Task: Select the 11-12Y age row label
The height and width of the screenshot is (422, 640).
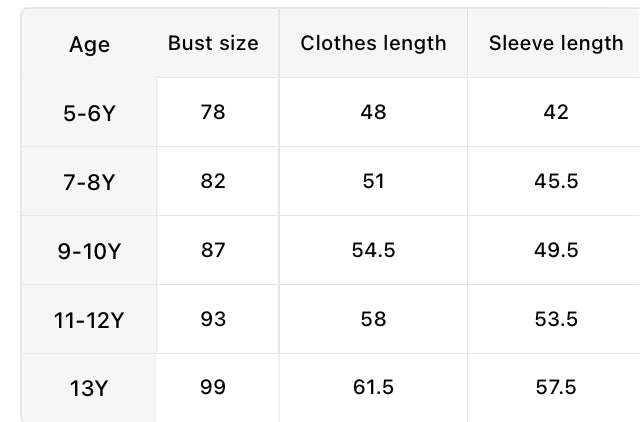Action: pos(89,320)
